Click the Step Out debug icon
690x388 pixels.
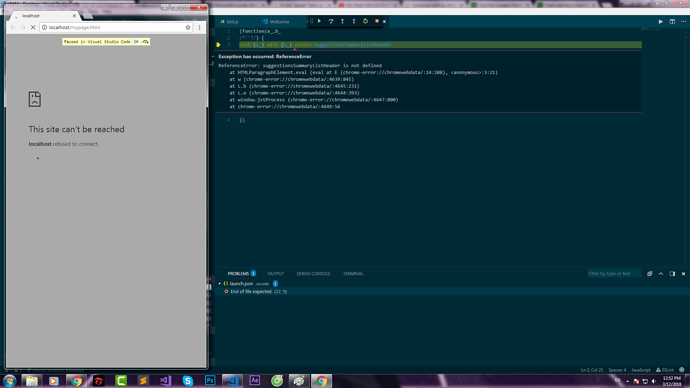[x=354, y=21]
